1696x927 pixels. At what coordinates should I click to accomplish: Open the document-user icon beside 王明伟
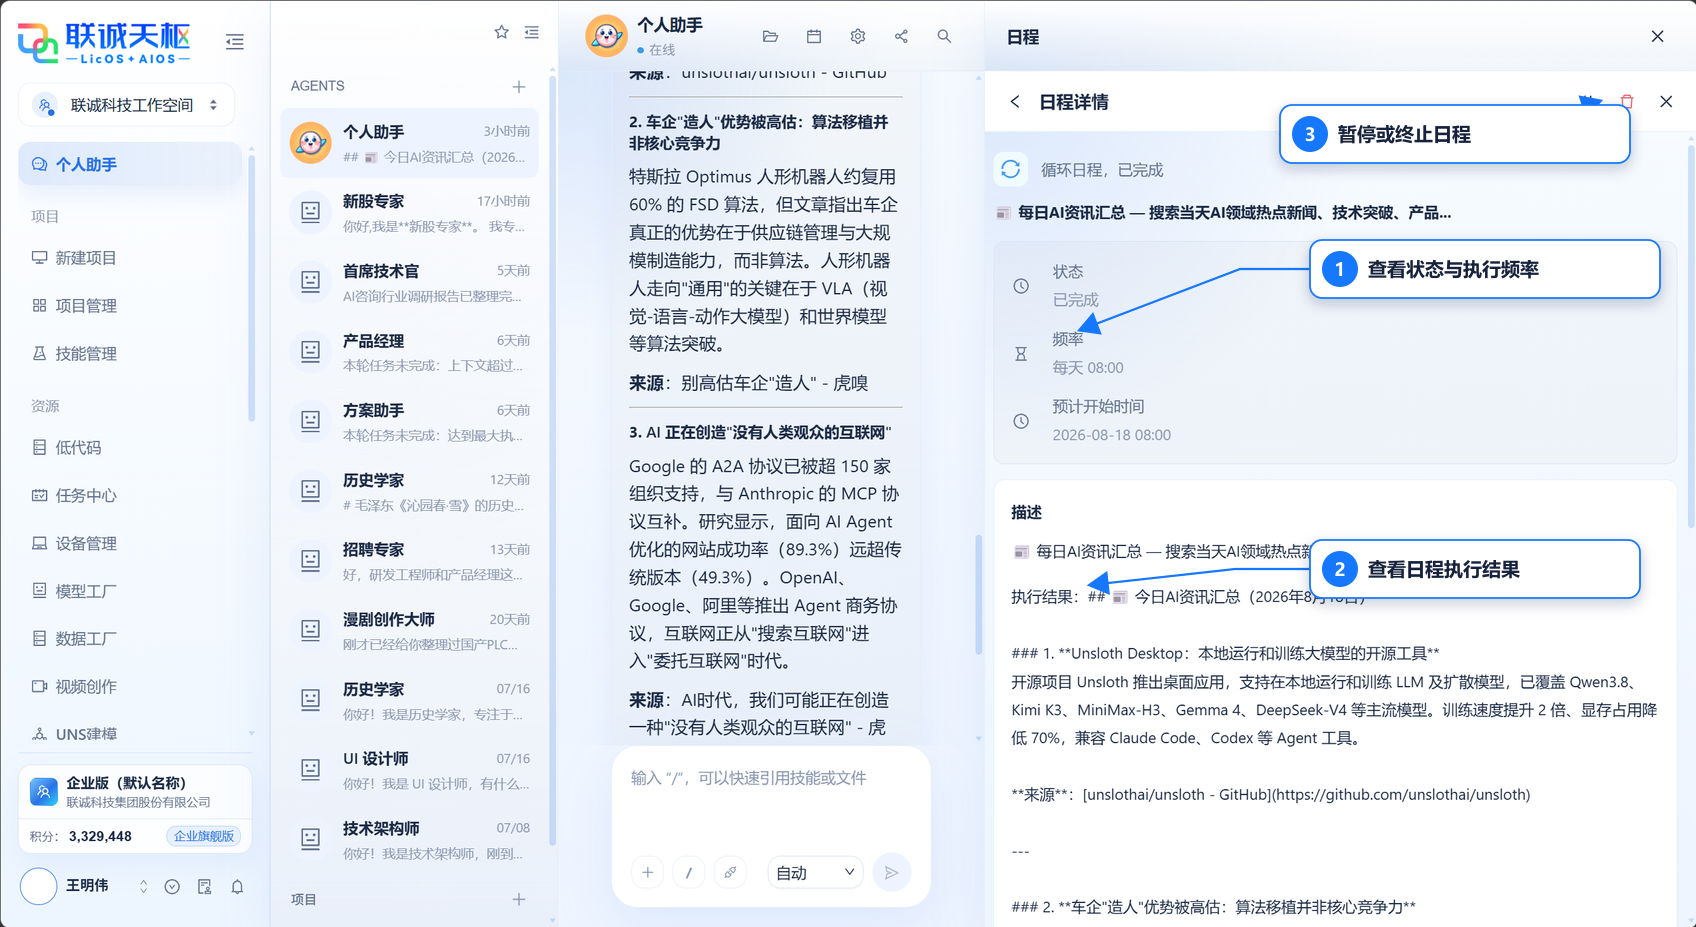[205, 887]
